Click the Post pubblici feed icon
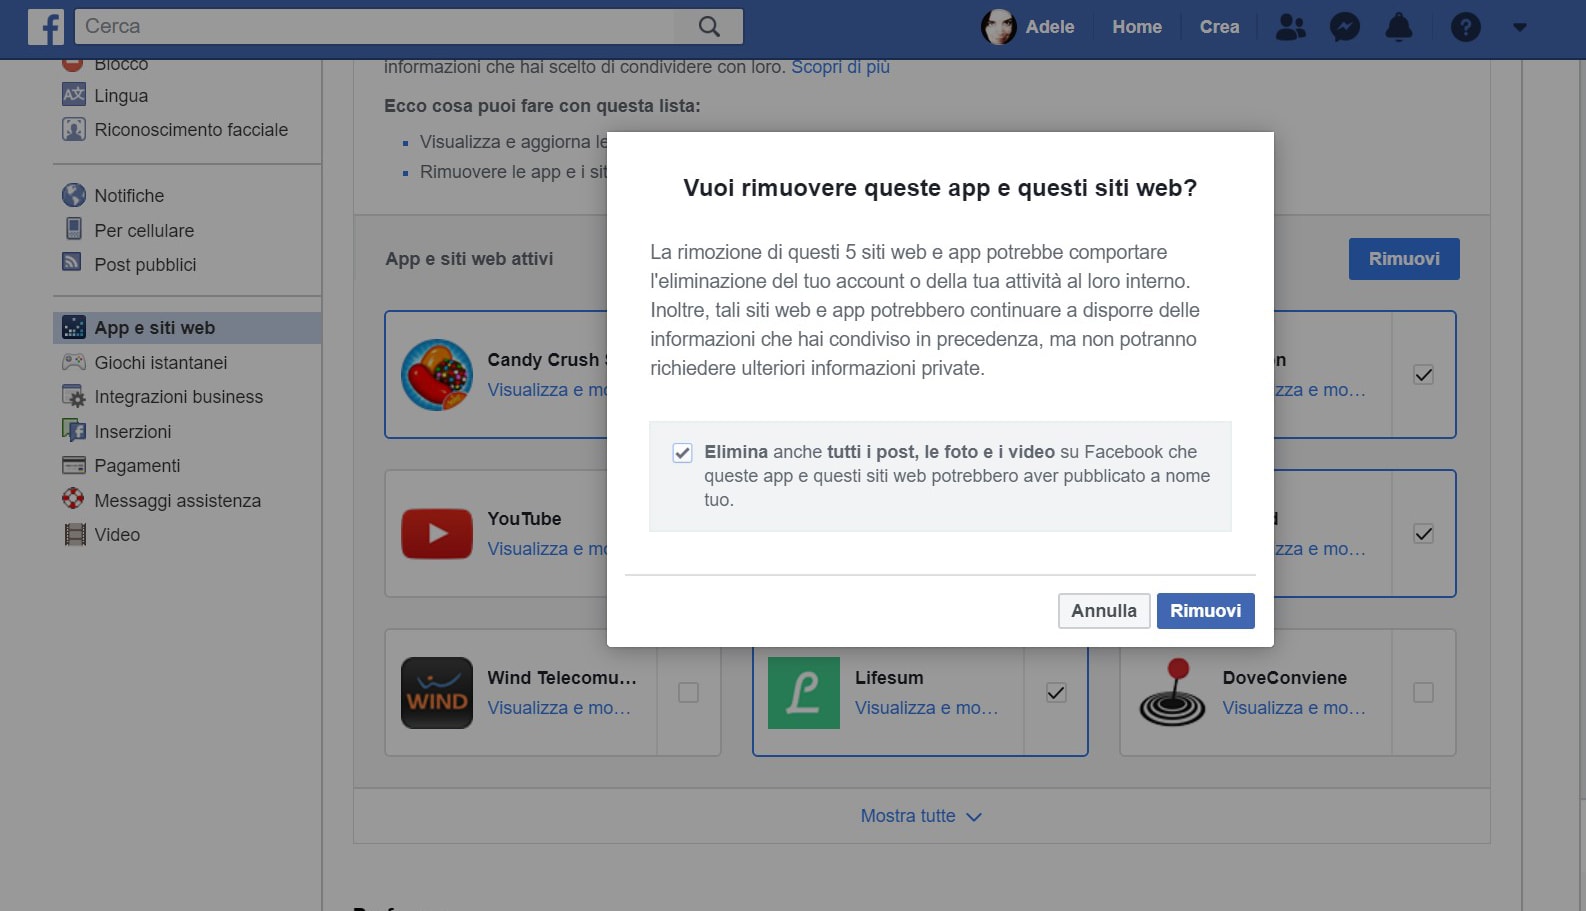The height and width of the screenshot is (911, 1586). point(72,262)
